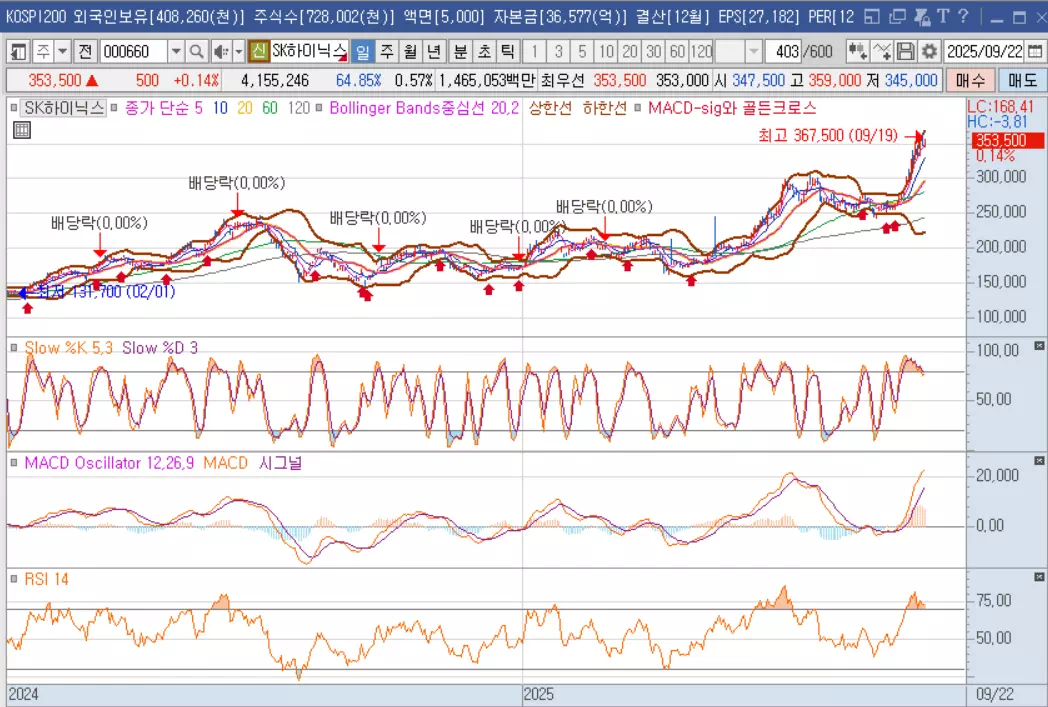Image resolution: width=1048 pixels, height=707 pixels.
Task: Click the date field 2025/09/22
Action: coord(985,51)
